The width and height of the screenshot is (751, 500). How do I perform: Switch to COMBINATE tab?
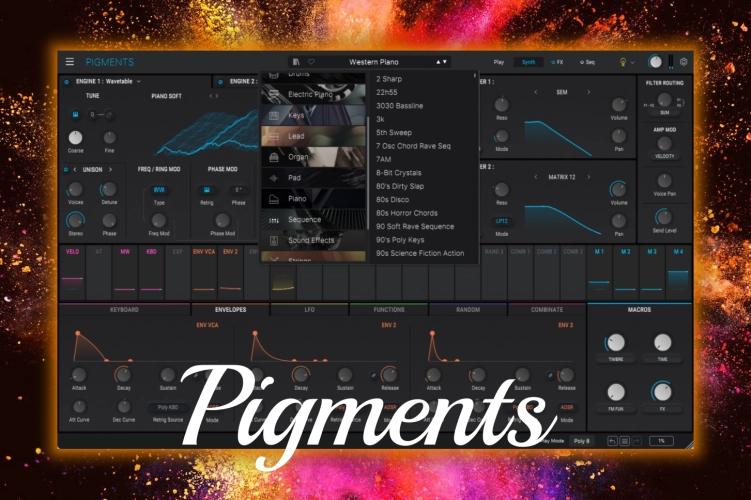547,310
